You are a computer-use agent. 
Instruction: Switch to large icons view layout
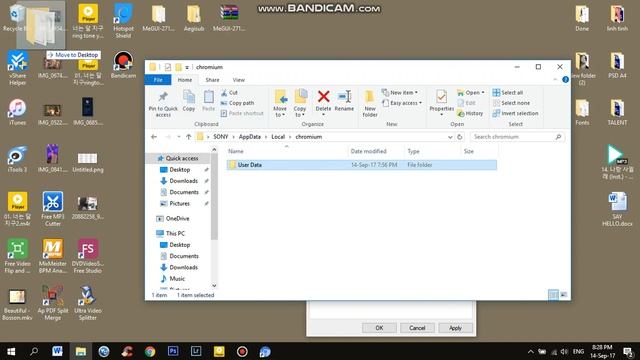(564, 295)
